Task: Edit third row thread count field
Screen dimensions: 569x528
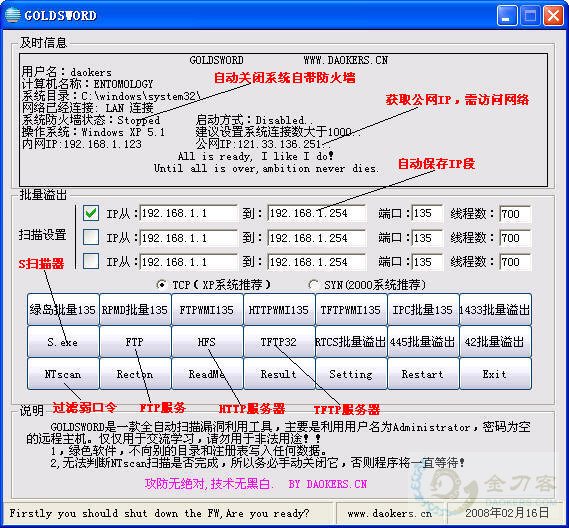Action: [515, 262]
